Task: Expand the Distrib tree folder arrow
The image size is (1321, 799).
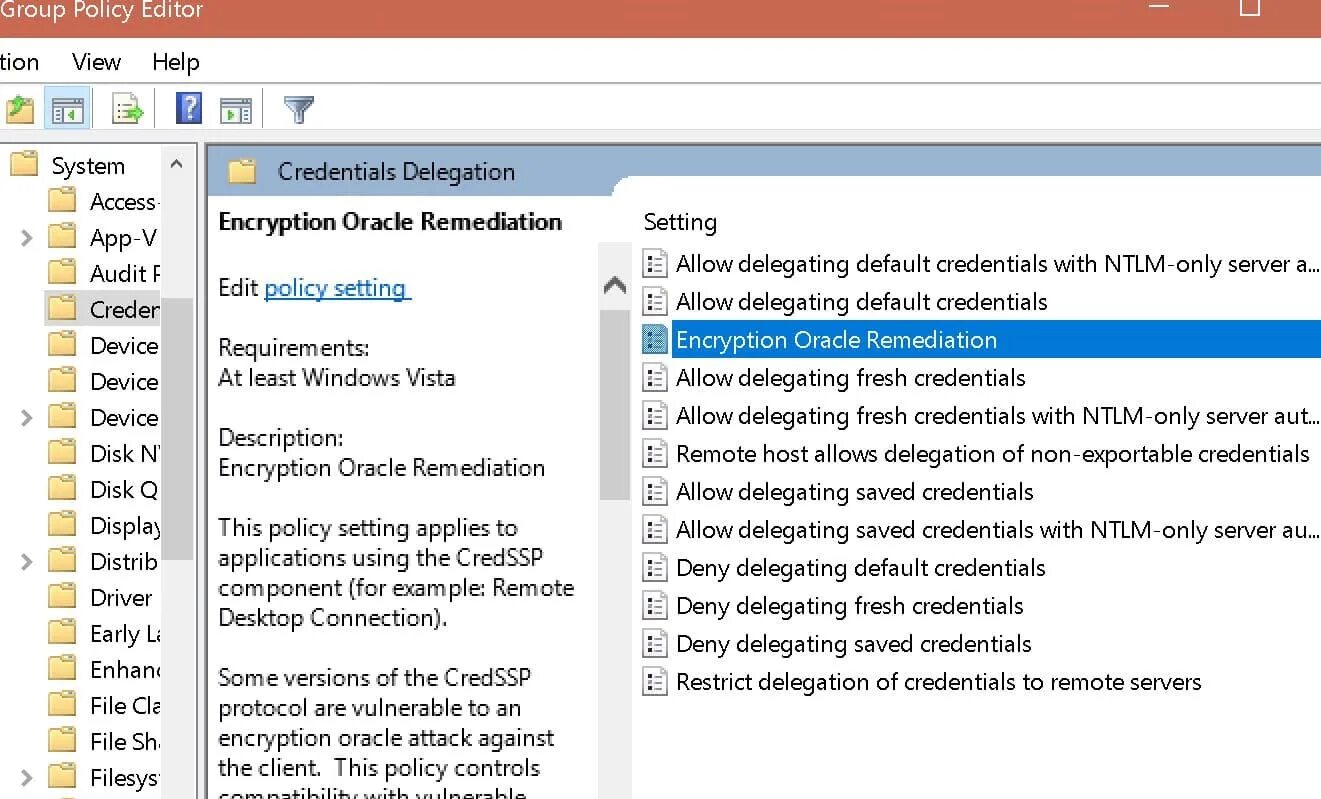Action: [27, 562]
